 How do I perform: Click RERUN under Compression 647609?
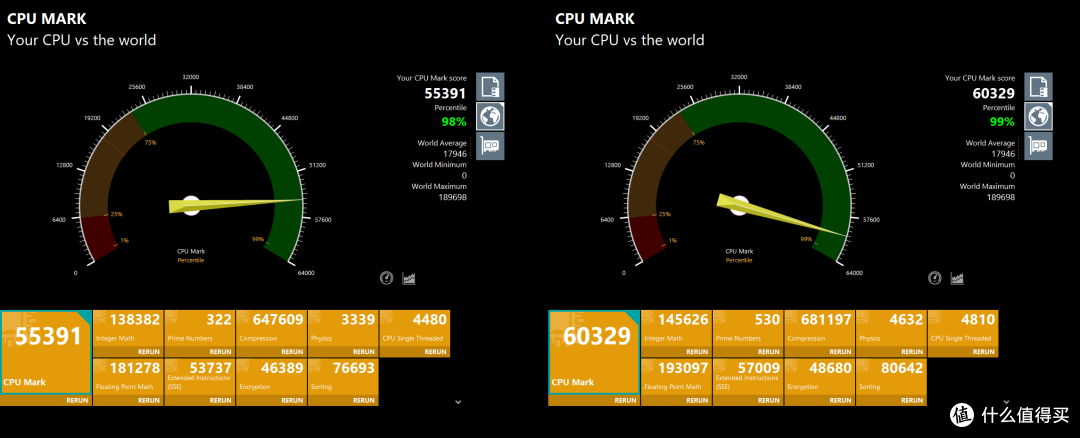pos(292,352)
